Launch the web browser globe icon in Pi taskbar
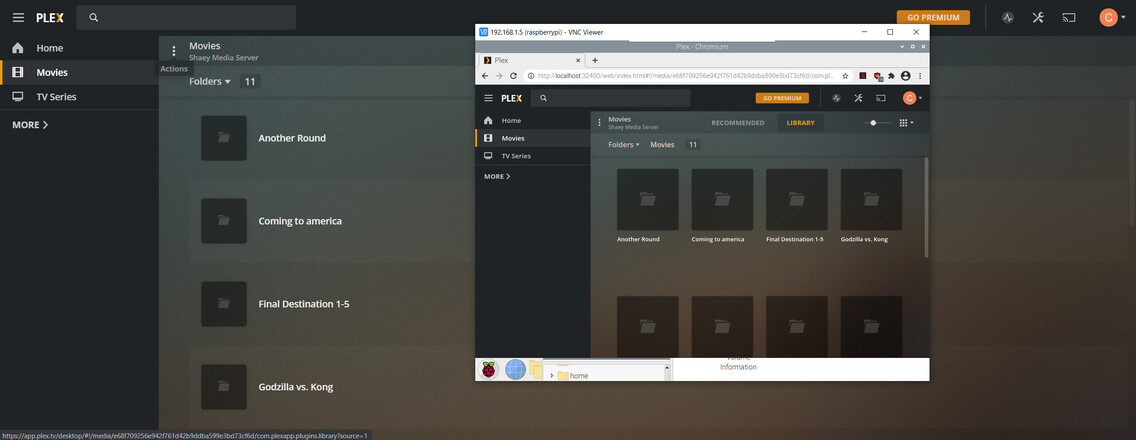1136x440 pixels. coord(515,370)
